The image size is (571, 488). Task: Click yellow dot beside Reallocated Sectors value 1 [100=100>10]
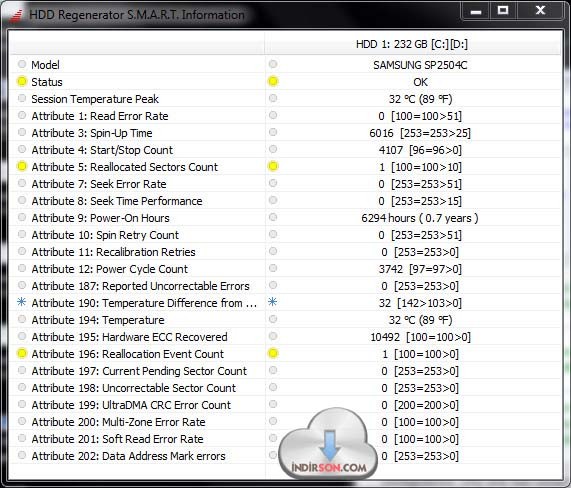pos(273,166)
